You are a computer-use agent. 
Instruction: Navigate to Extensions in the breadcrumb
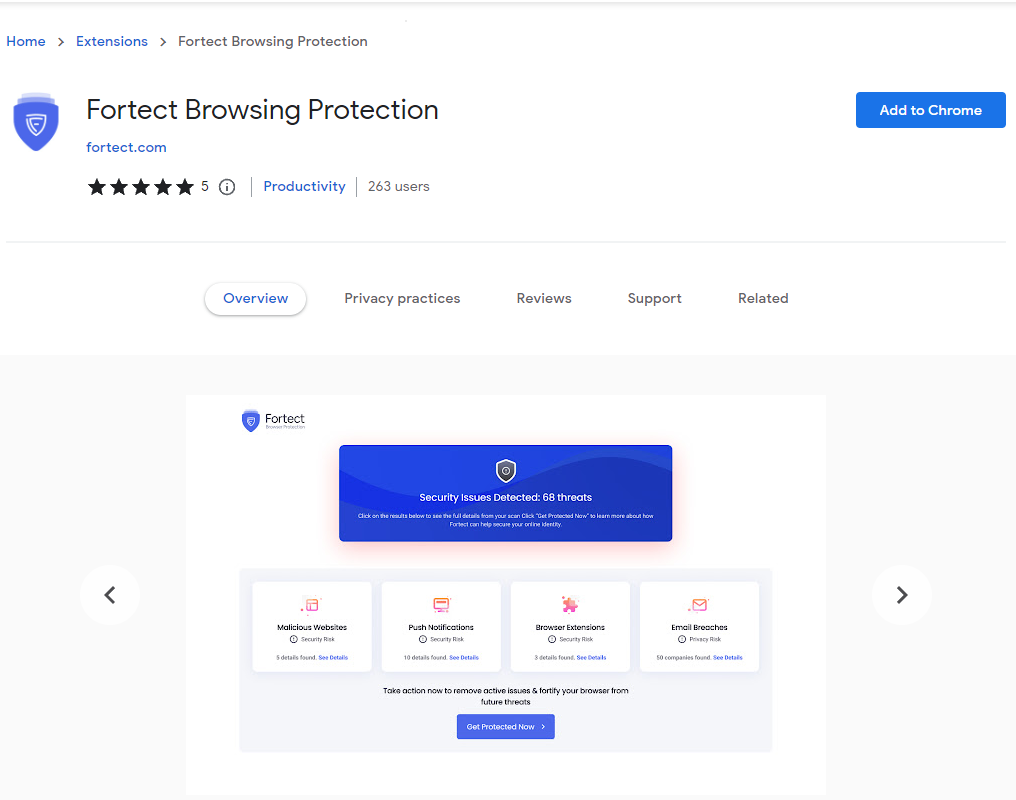(x=112, y=41)
